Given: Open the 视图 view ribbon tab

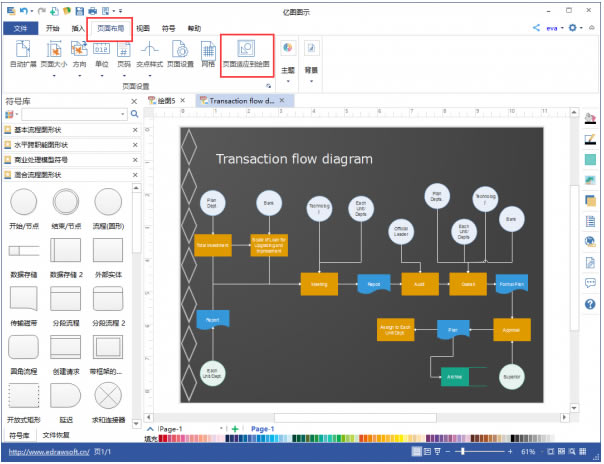Looking at the screenshot, I should (143, 29).
